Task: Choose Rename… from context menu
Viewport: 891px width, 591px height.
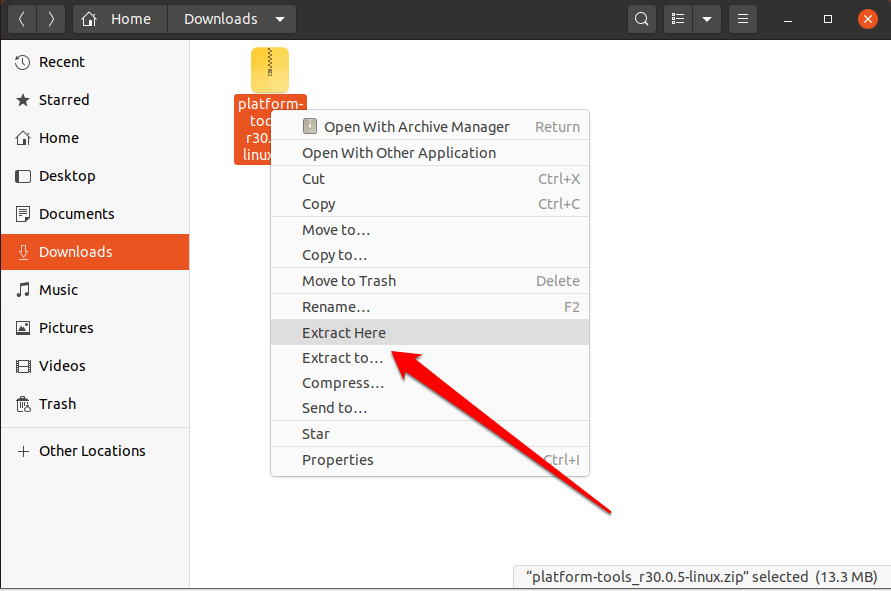Action: point(430,307)
